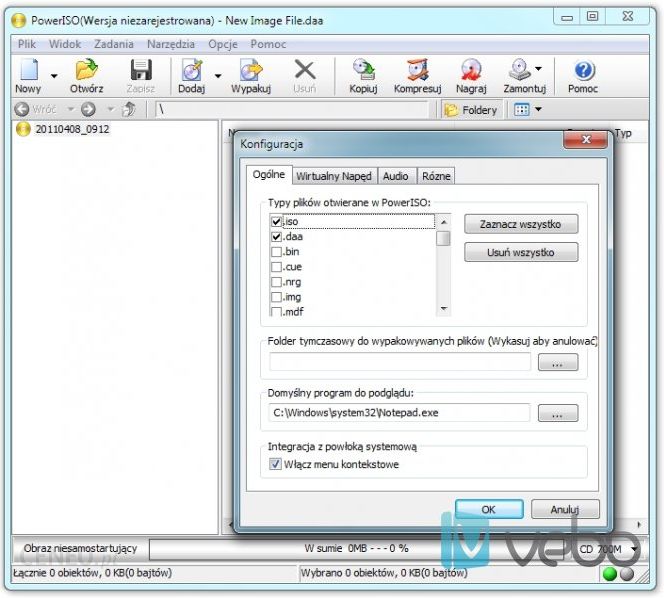Image resolution: width=664 pixels, height=598 pixels.
Task: Check the .img file type checkbox
Action: tap(277, 297)
